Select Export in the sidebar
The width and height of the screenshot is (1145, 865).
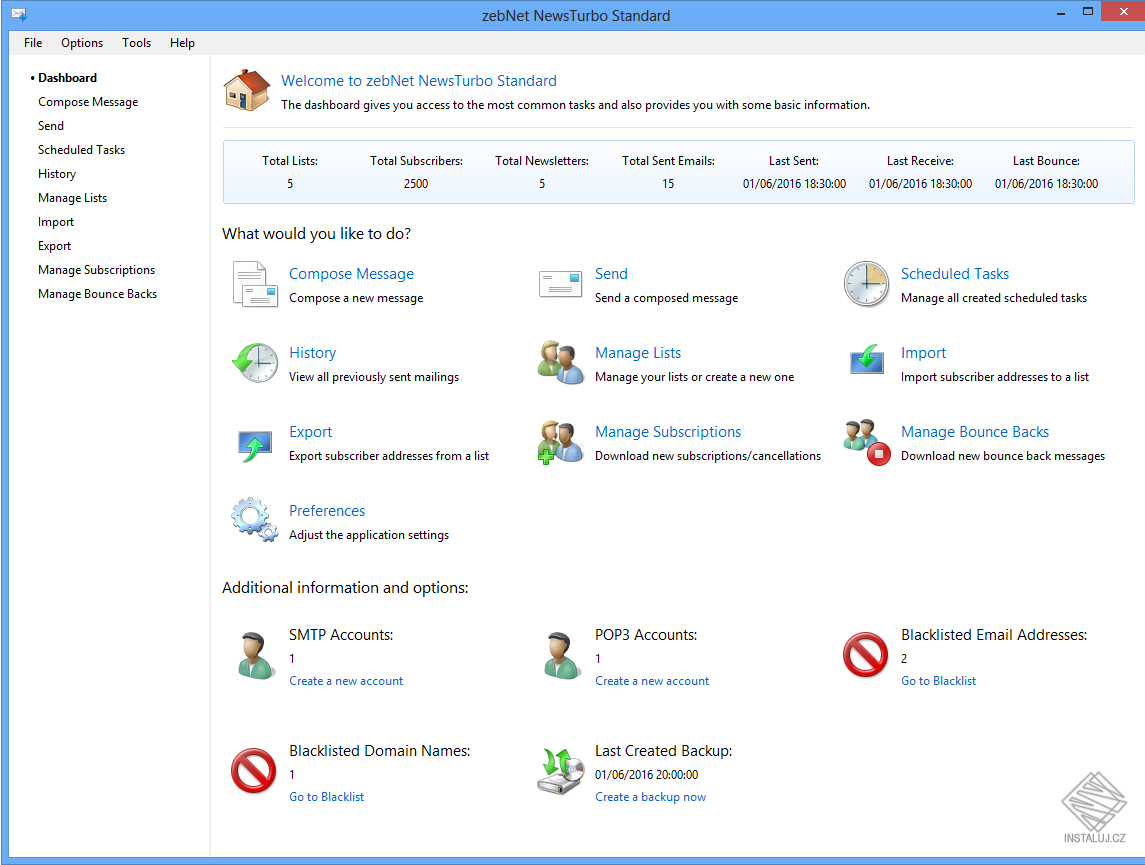click(54, 246)
